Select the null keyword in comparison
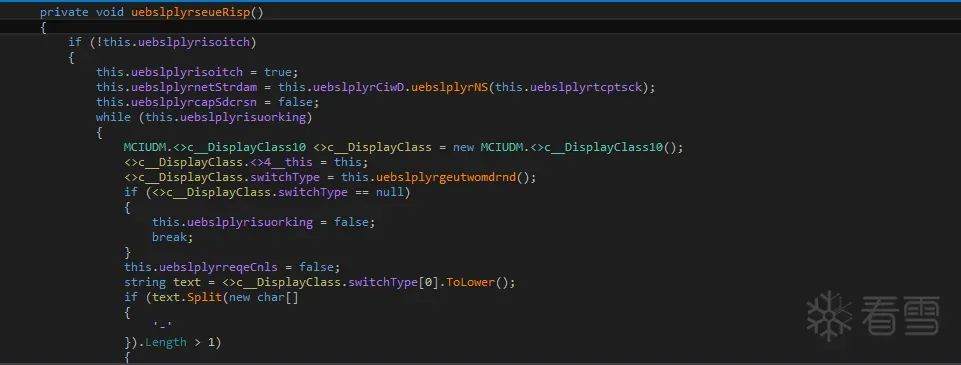 point(390,192)
